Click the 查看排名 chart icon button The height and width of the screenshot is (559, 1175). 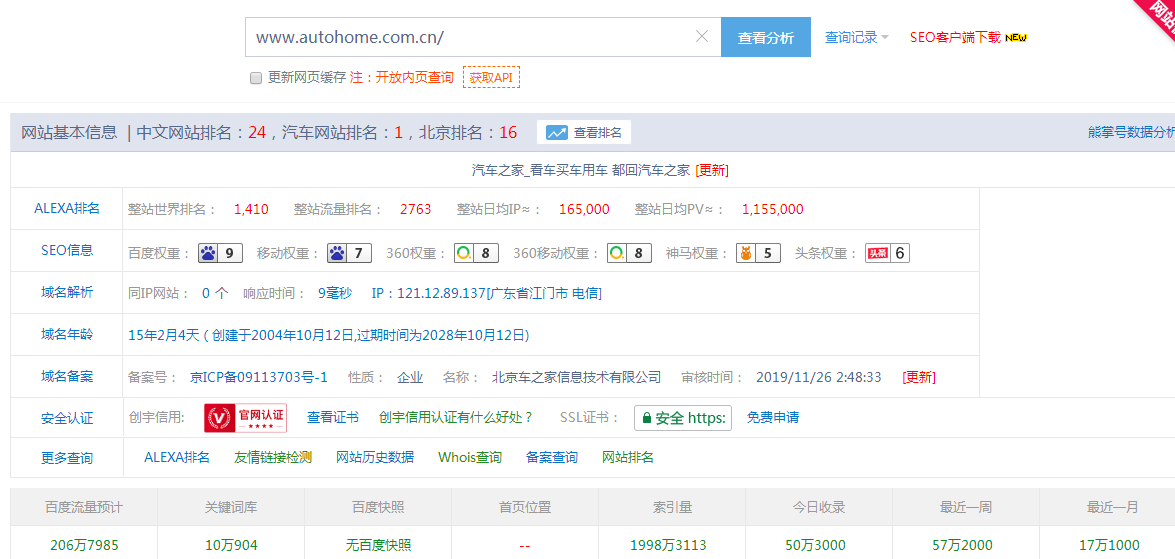tap(584, 133)
